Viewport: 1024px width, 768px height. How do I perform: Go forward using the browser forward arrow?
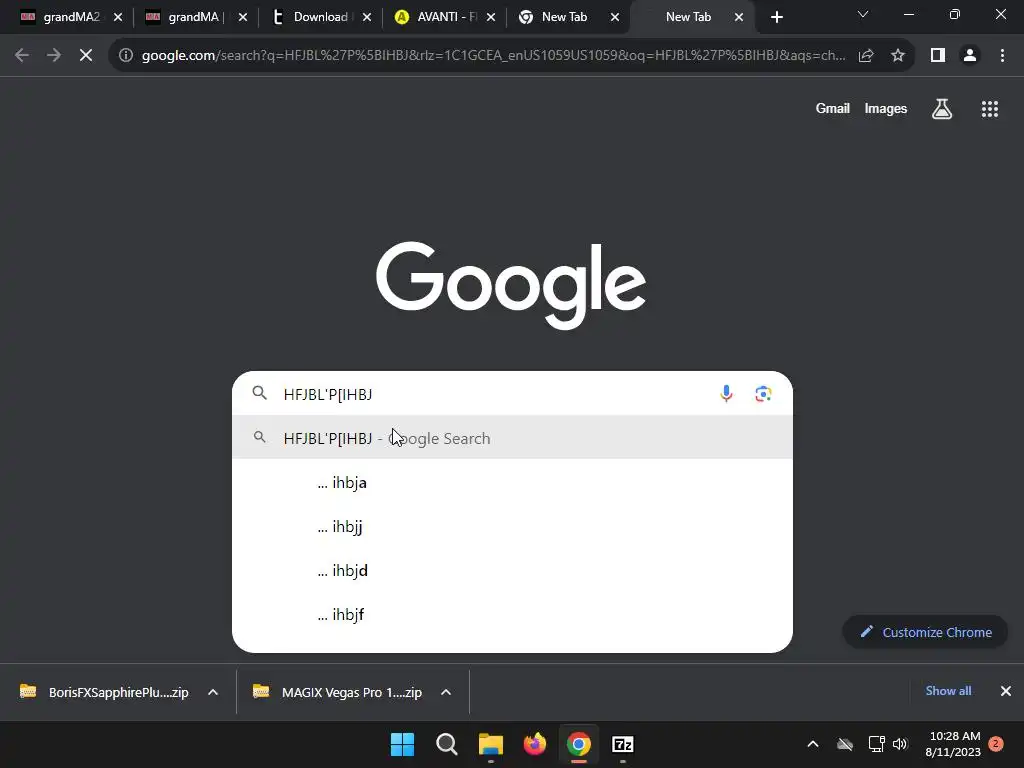click(x=54, y=56)
